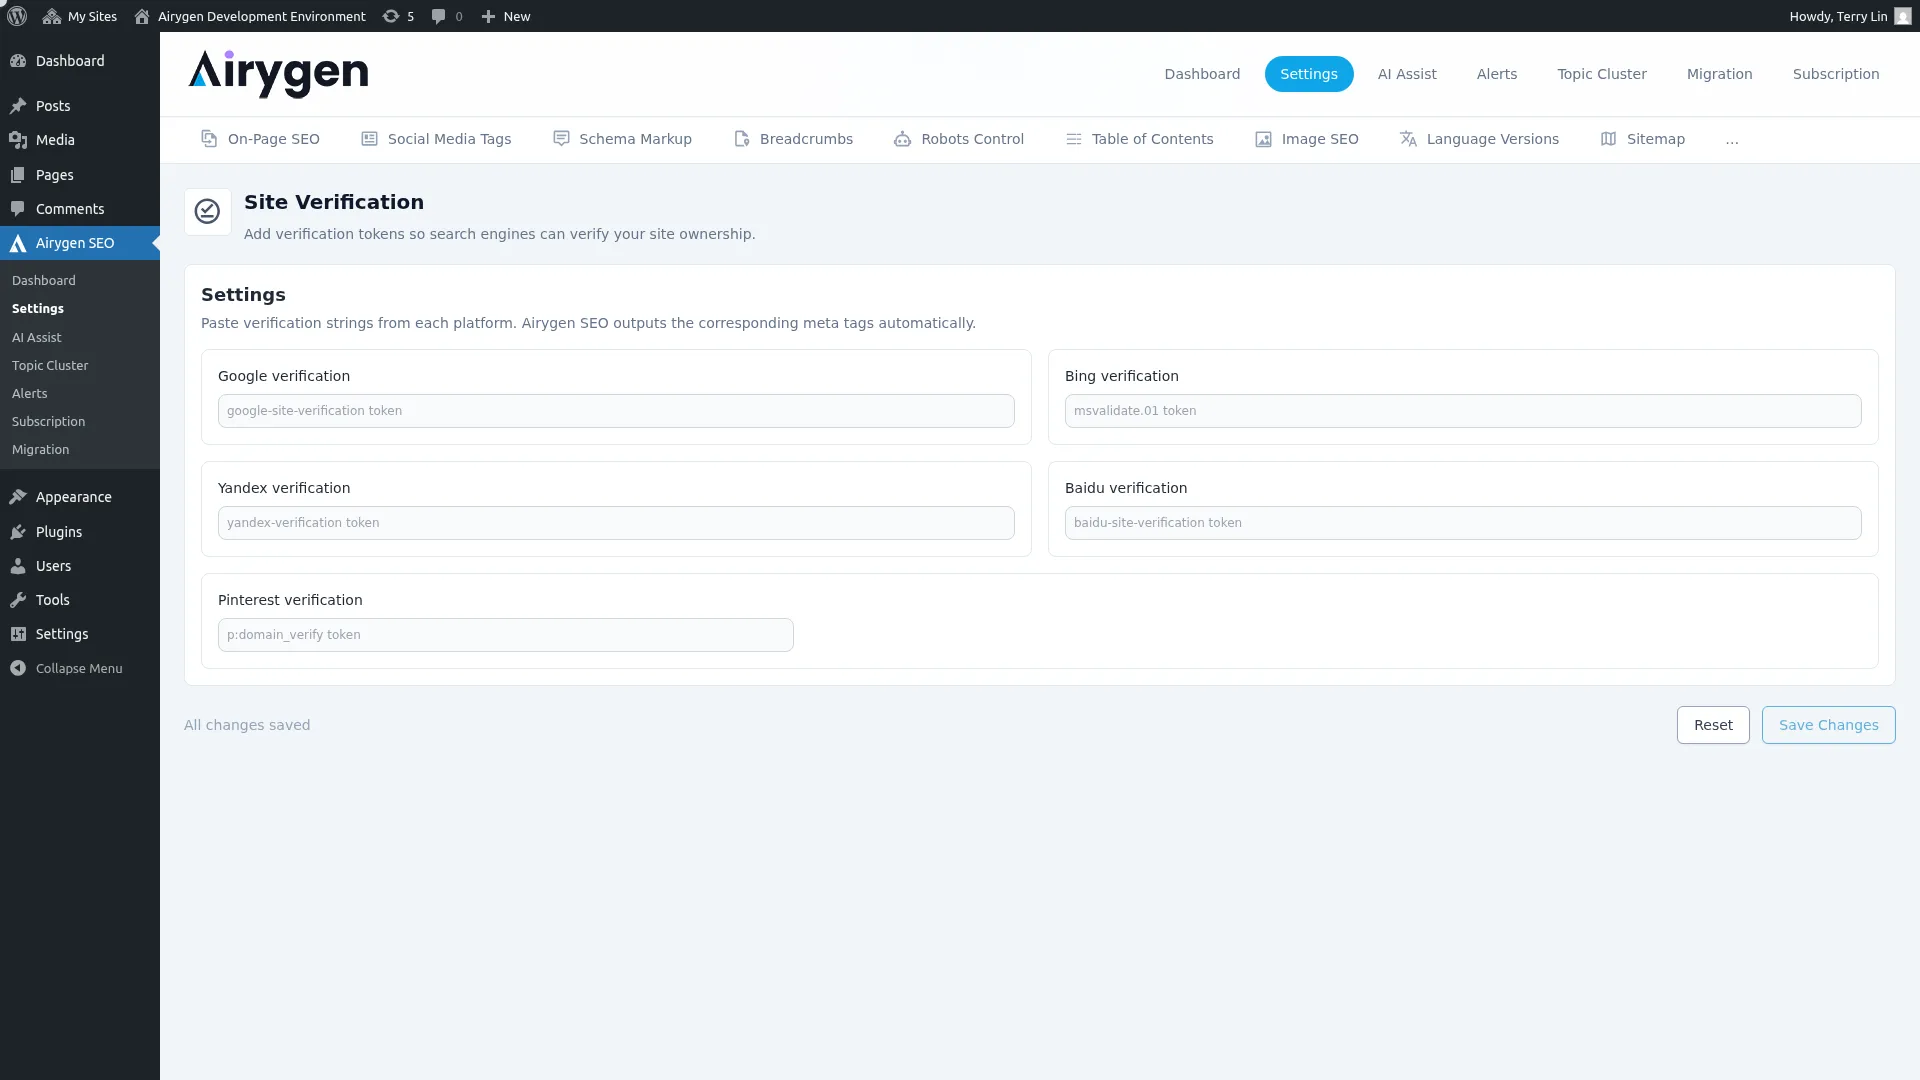Open Image SEO settings tab
1920x1080 pixels.
[x=1307, y=139]
